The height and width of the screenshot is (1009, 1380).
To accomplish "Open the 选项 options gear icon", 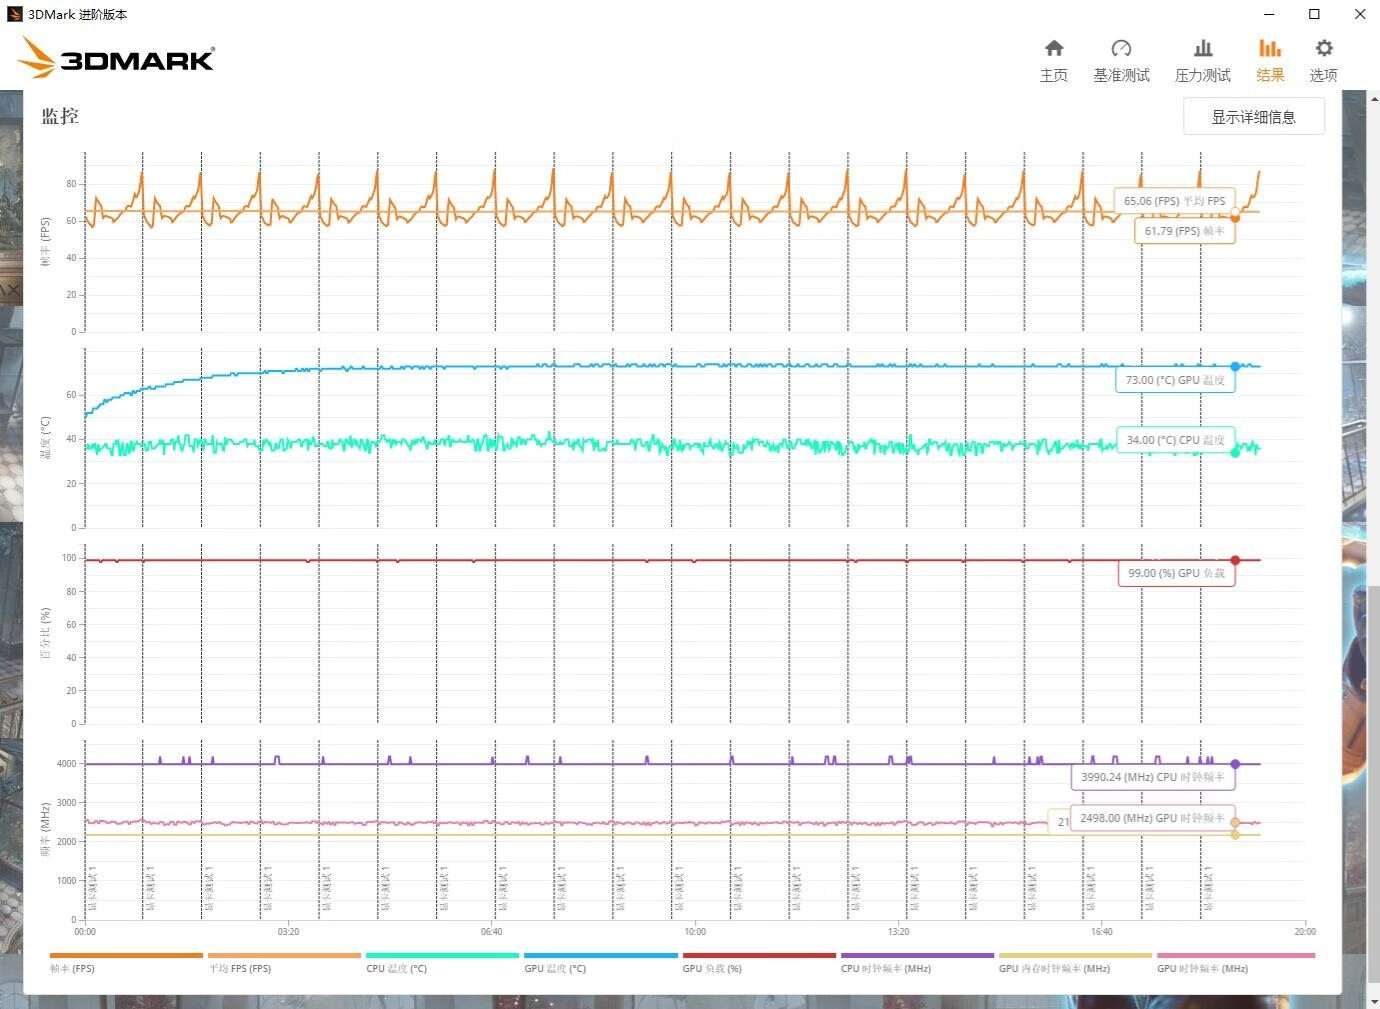I will point(1323,60).
